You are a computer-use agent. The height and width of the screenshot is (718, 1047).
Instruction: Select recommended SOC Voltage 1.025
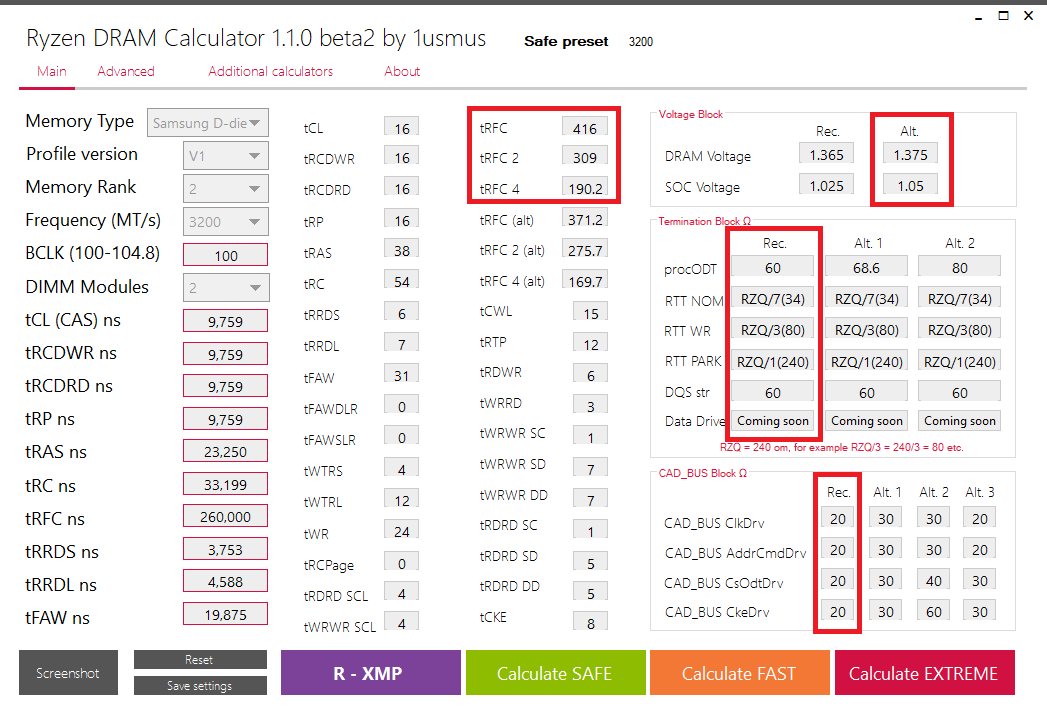(826, 186)
